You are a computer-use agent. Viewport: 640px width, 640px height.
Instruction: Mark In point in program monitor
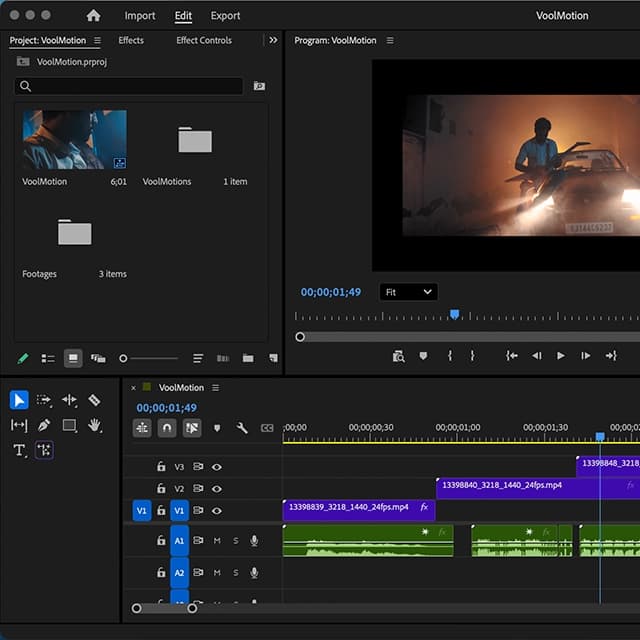click(449, 356)
